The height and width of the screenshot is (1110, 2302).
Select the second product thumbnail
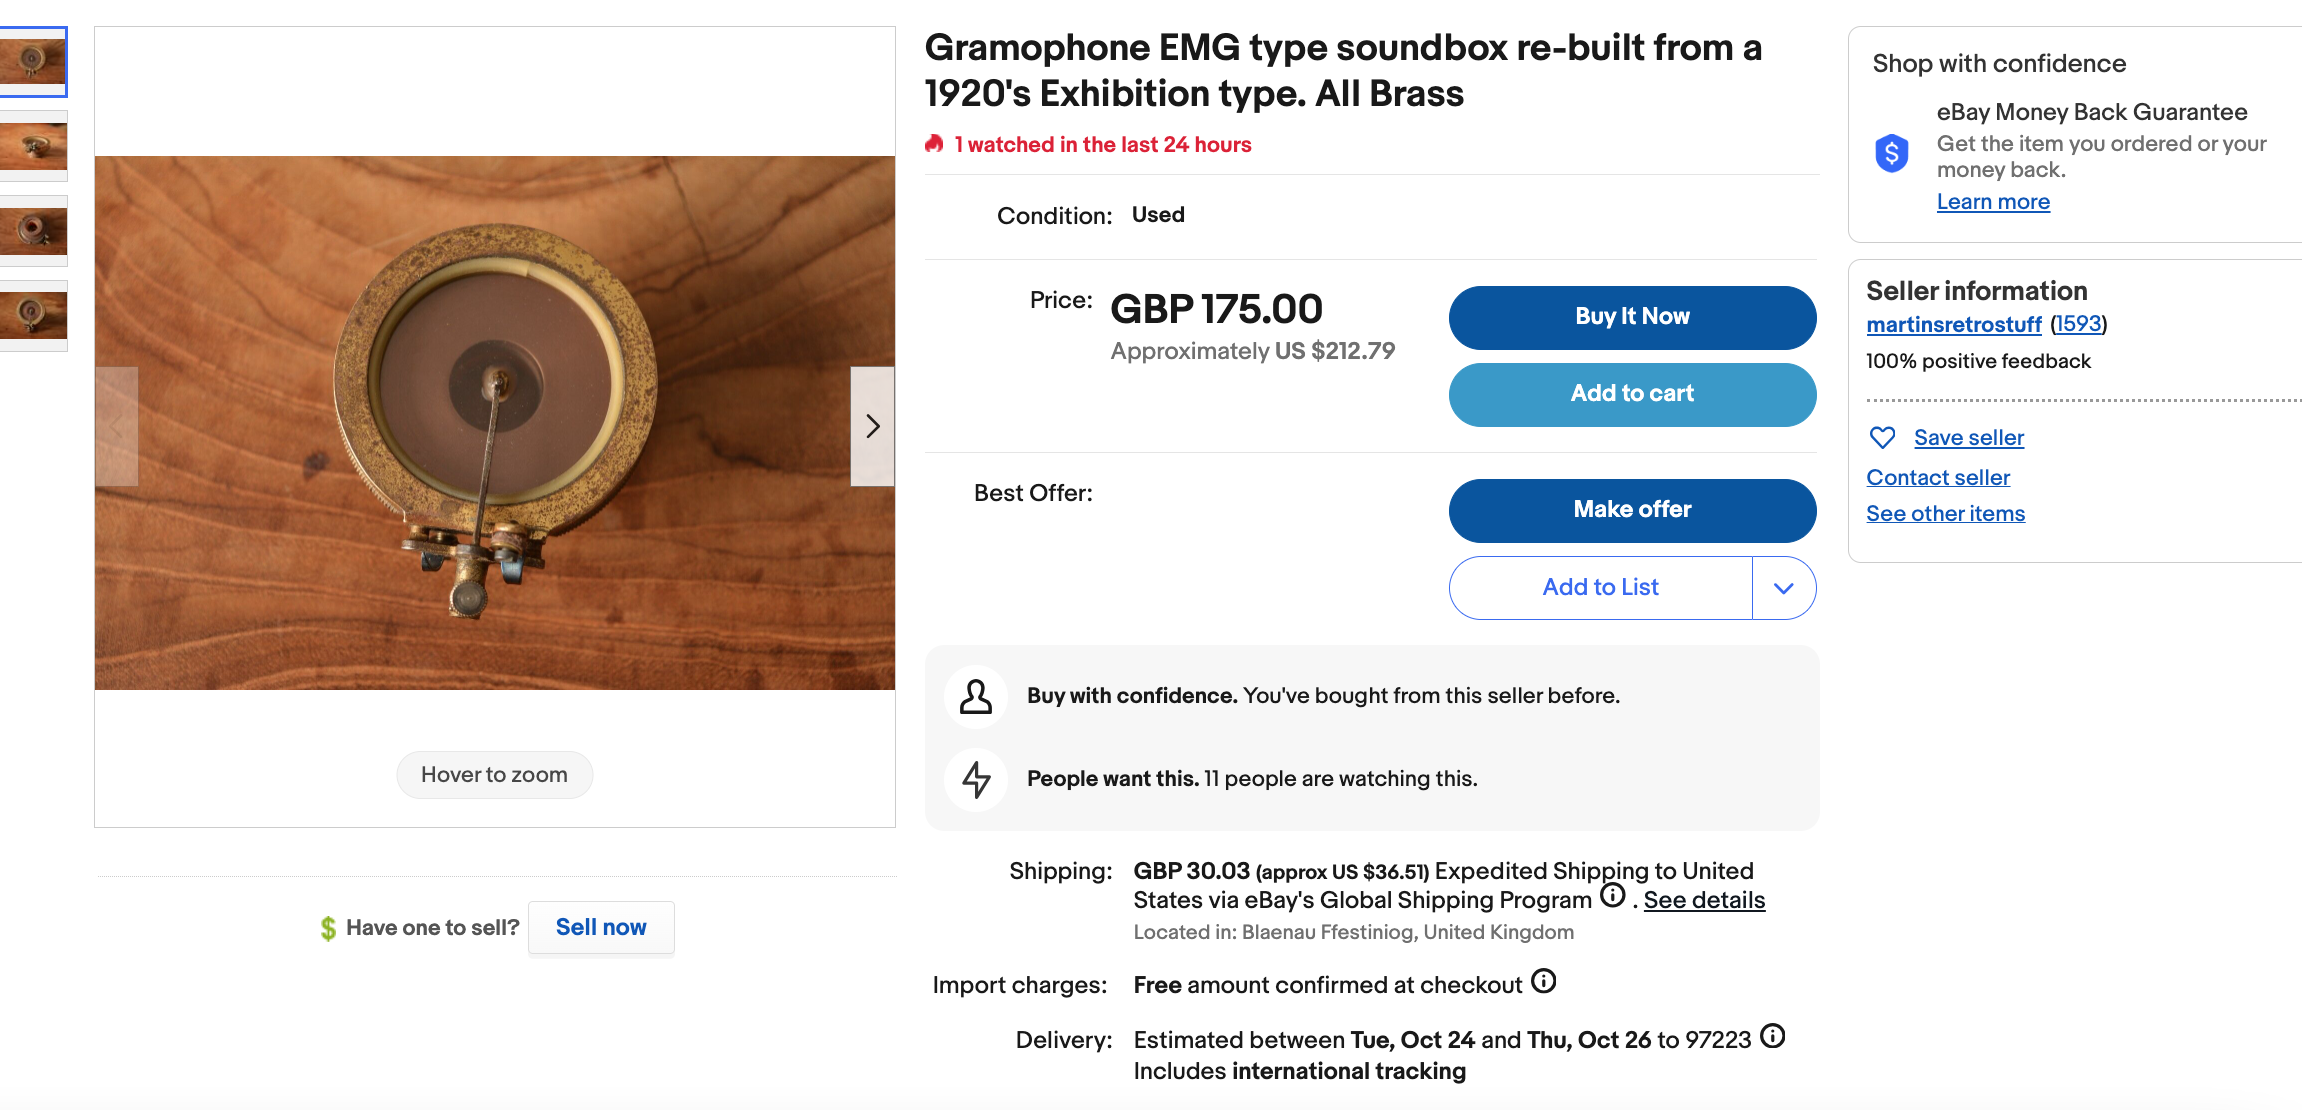point(33,146)
